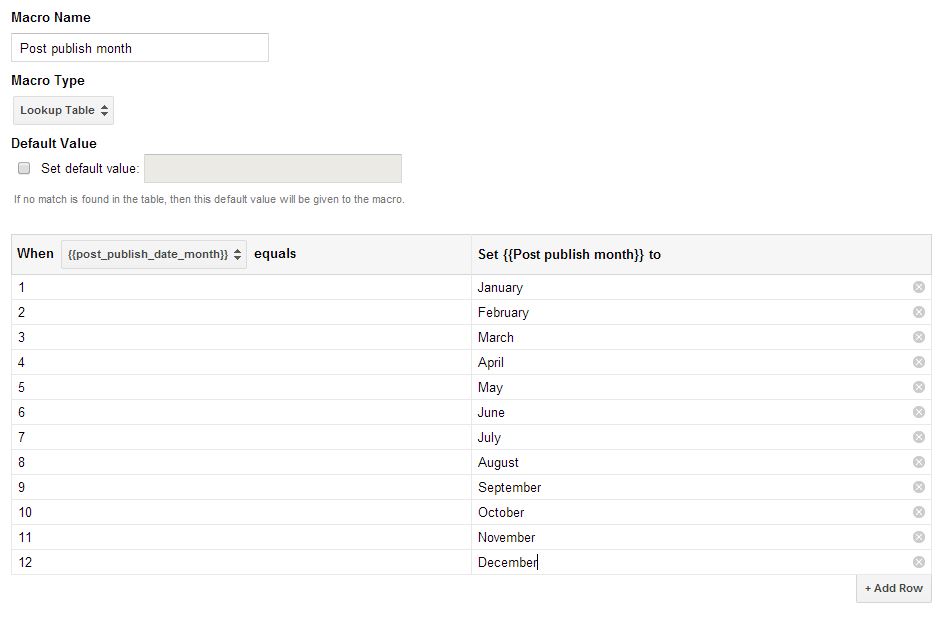
Task: Delete the October row entry
Action: (x=918, y=512)
